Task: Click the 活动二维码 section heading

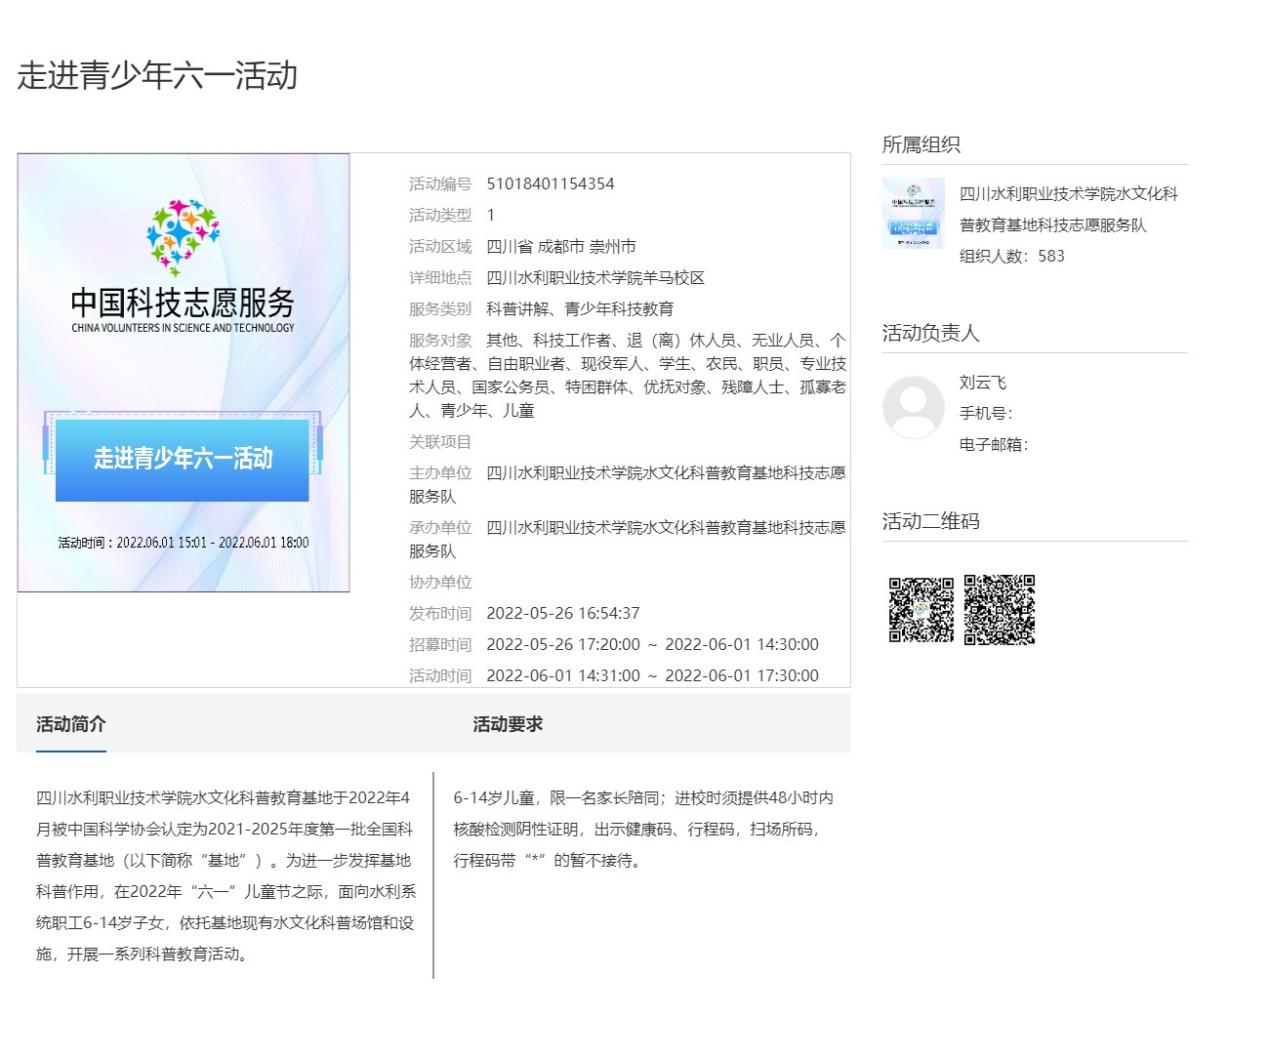Action: (x=930, y=521)
